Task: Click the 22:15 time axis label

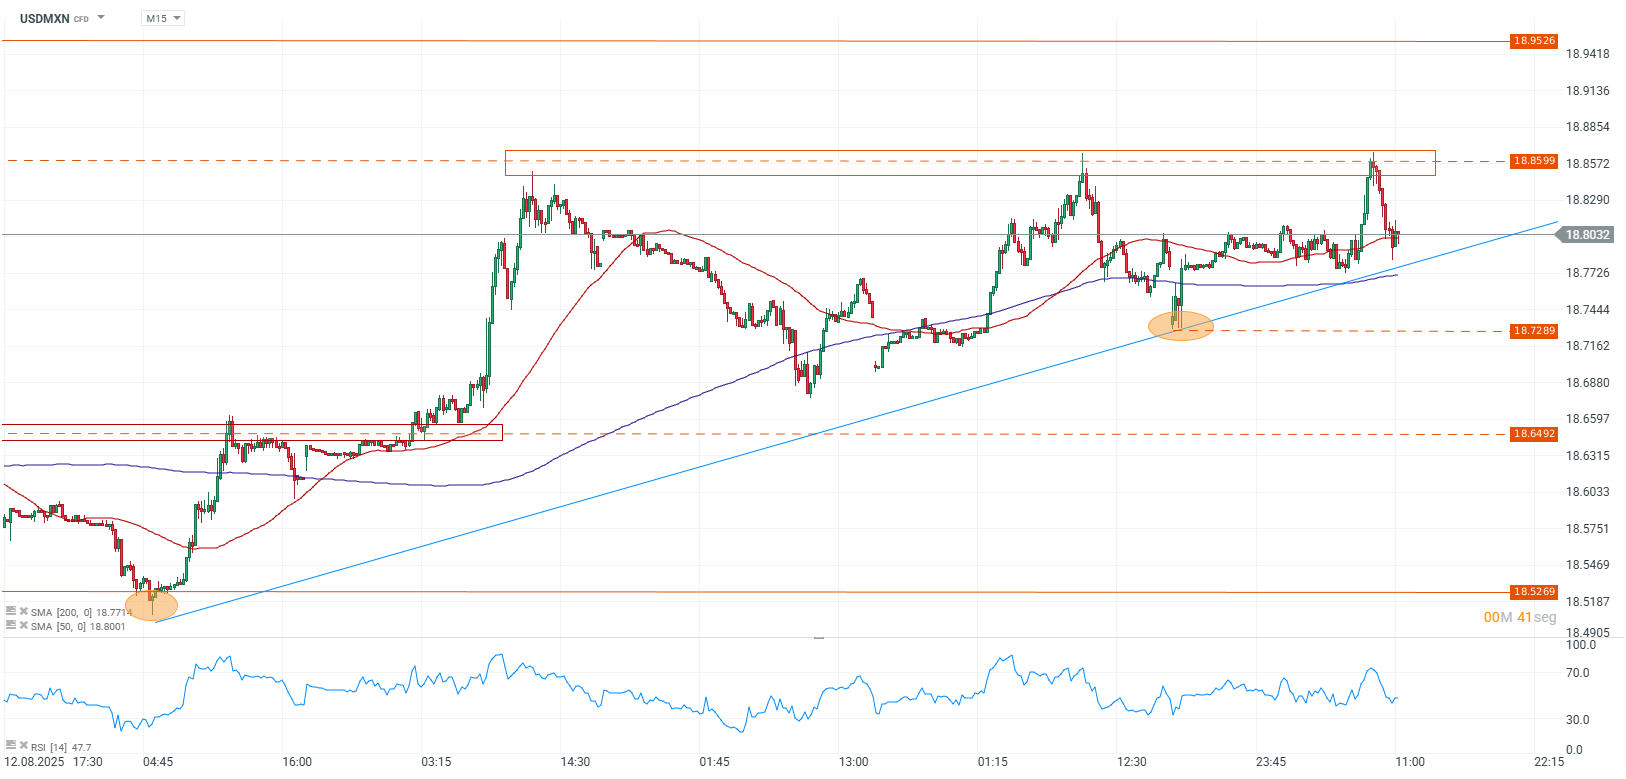Action: (x=1549, y=762)
